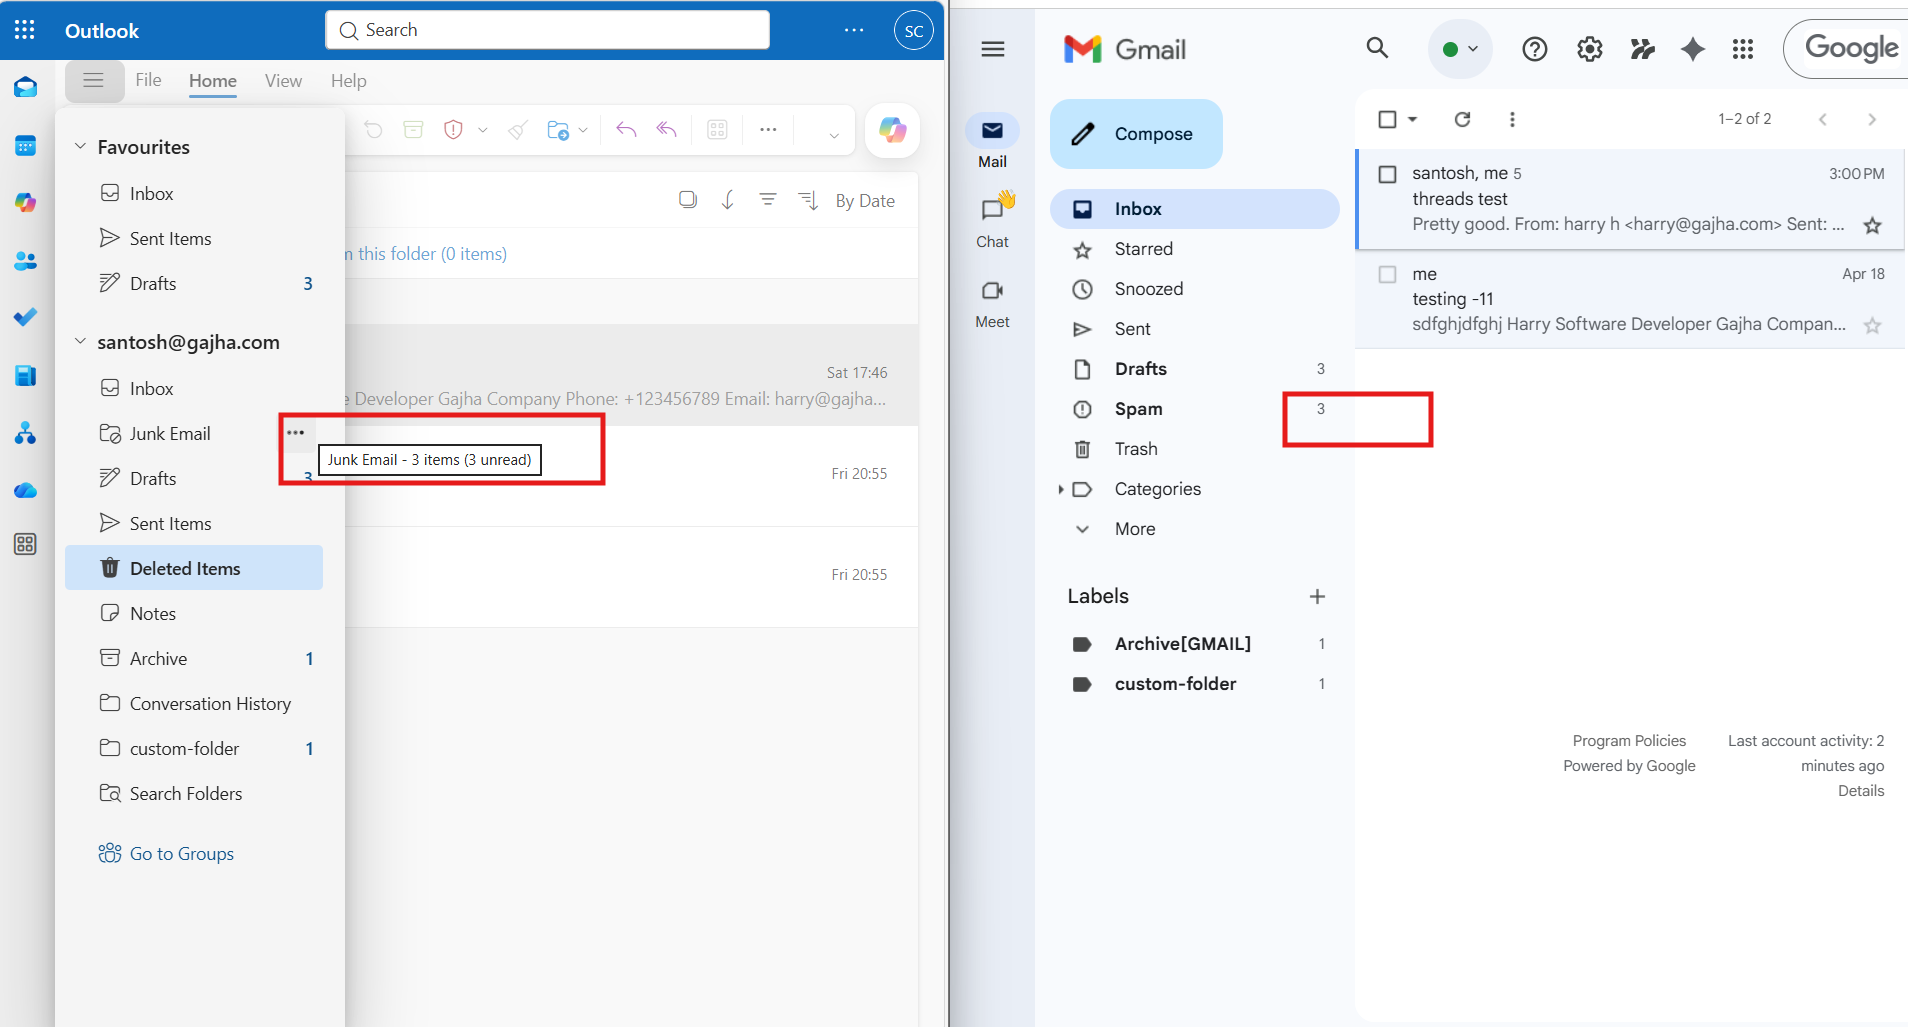Open the Gmail active status dropdown
This screenshot has height=1027, width=1908.
pos(1460,48)
